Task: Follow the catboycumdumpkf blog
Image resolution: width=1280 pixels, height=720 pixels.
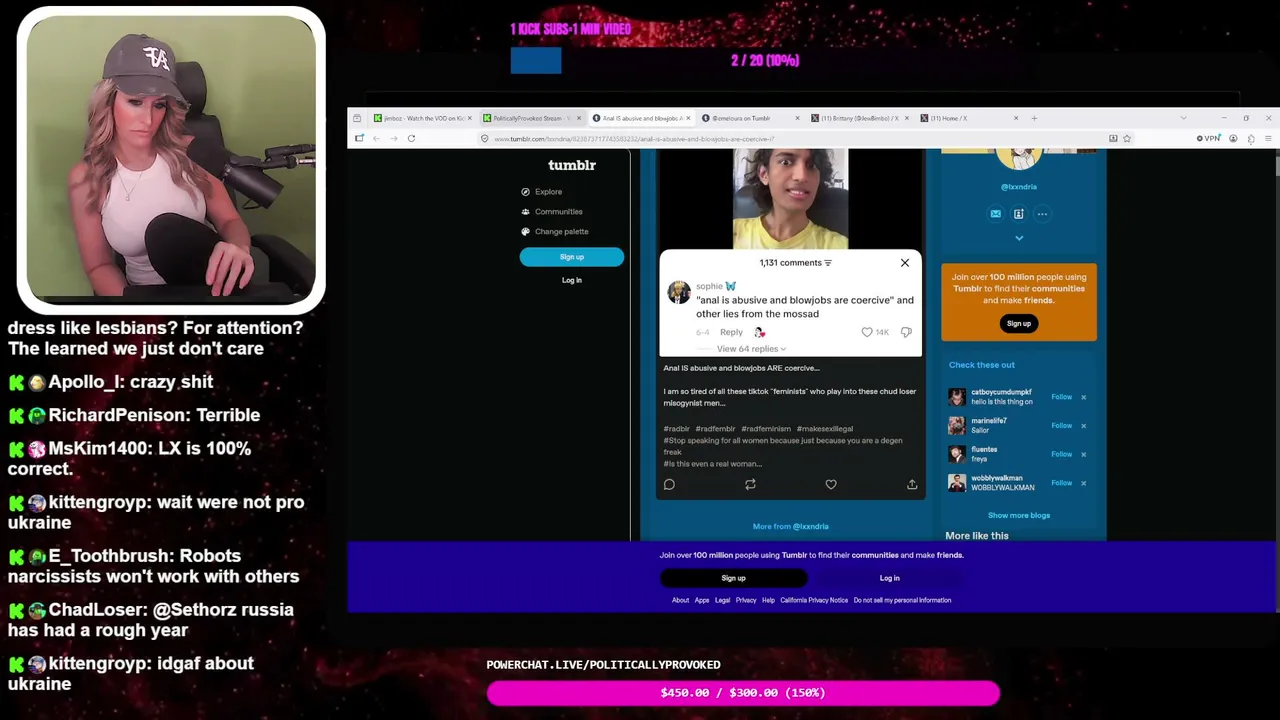Action: point(1061,397)
